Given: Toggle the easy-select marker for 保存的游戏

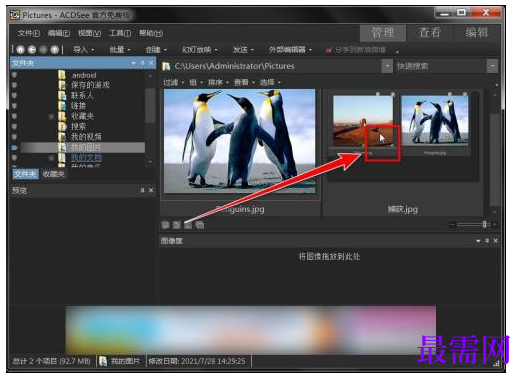Looking at the screenshot, I should tap(15, 85).
